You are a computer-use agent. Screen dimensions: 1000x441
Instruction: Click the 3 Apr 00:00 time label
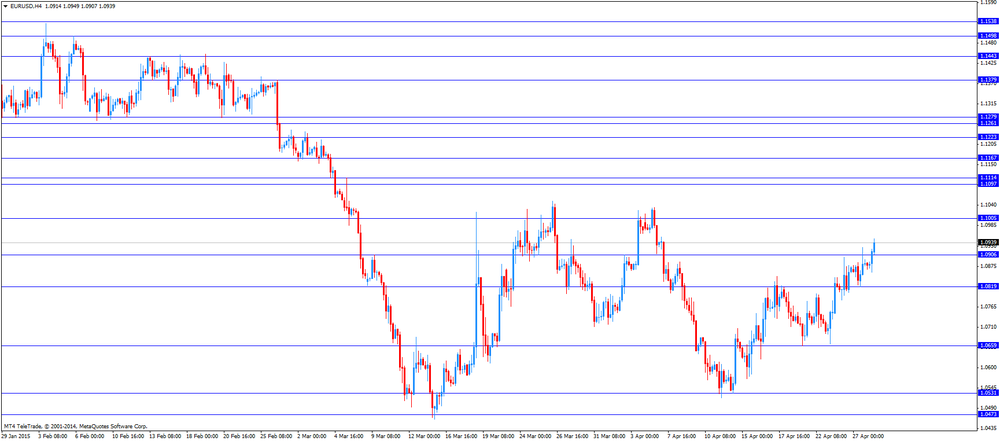point(646,436)
